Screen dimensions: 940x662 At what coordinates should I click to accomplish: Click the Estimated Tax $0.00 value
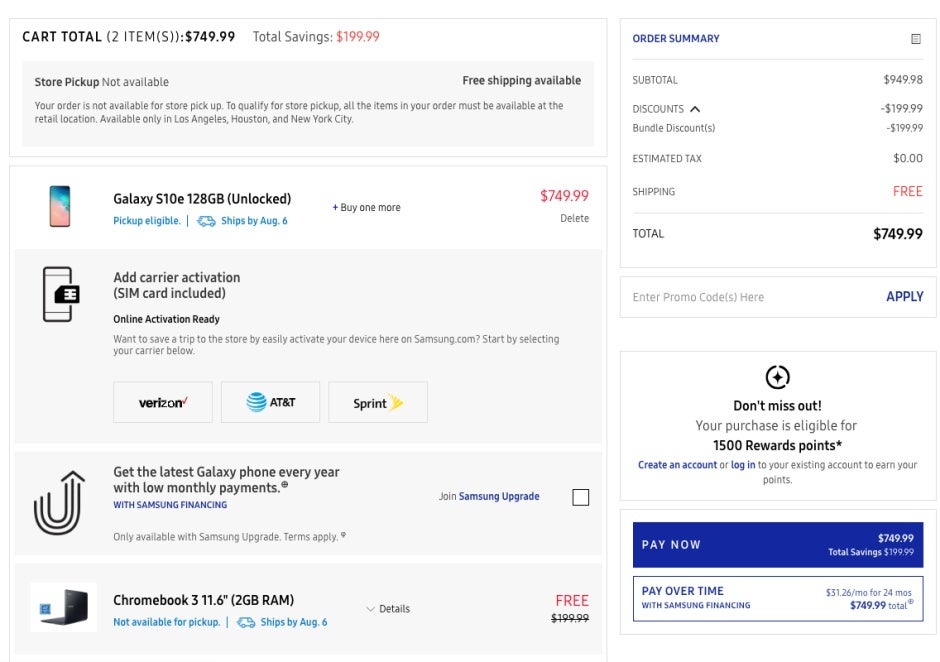coord(908,158)
